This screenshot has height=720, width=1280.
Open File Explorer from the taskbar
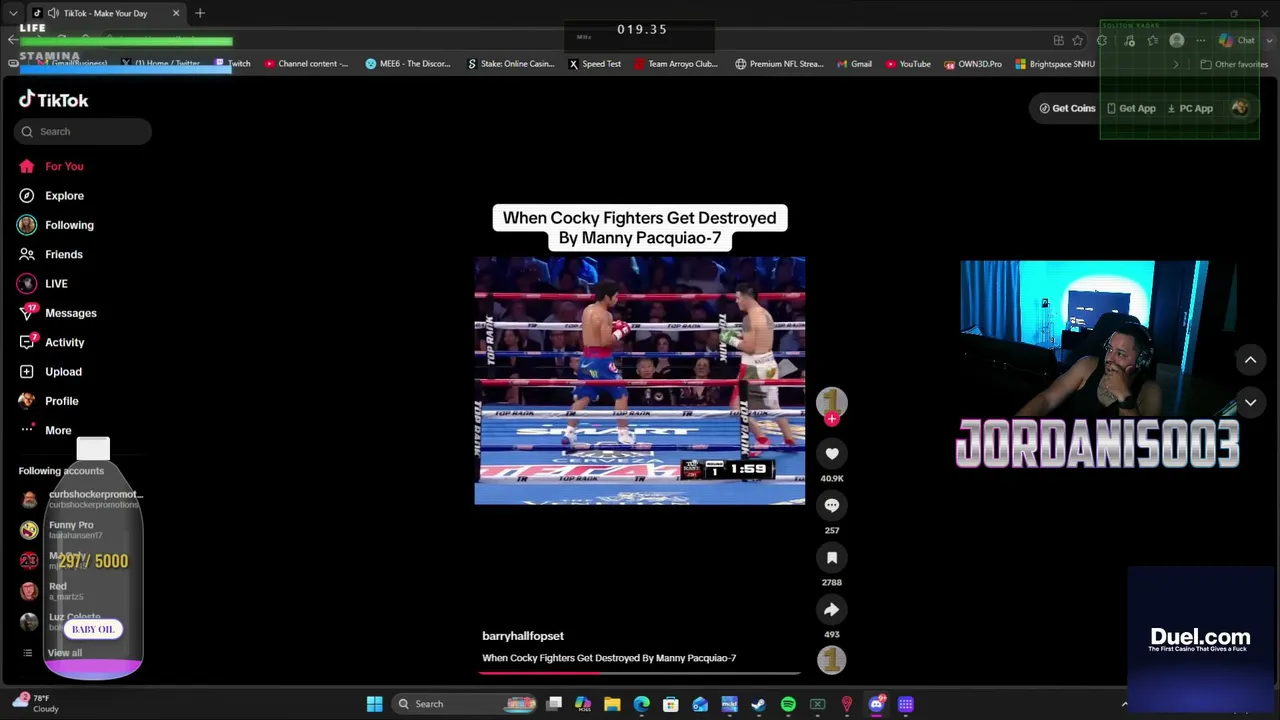coord(612,704)
